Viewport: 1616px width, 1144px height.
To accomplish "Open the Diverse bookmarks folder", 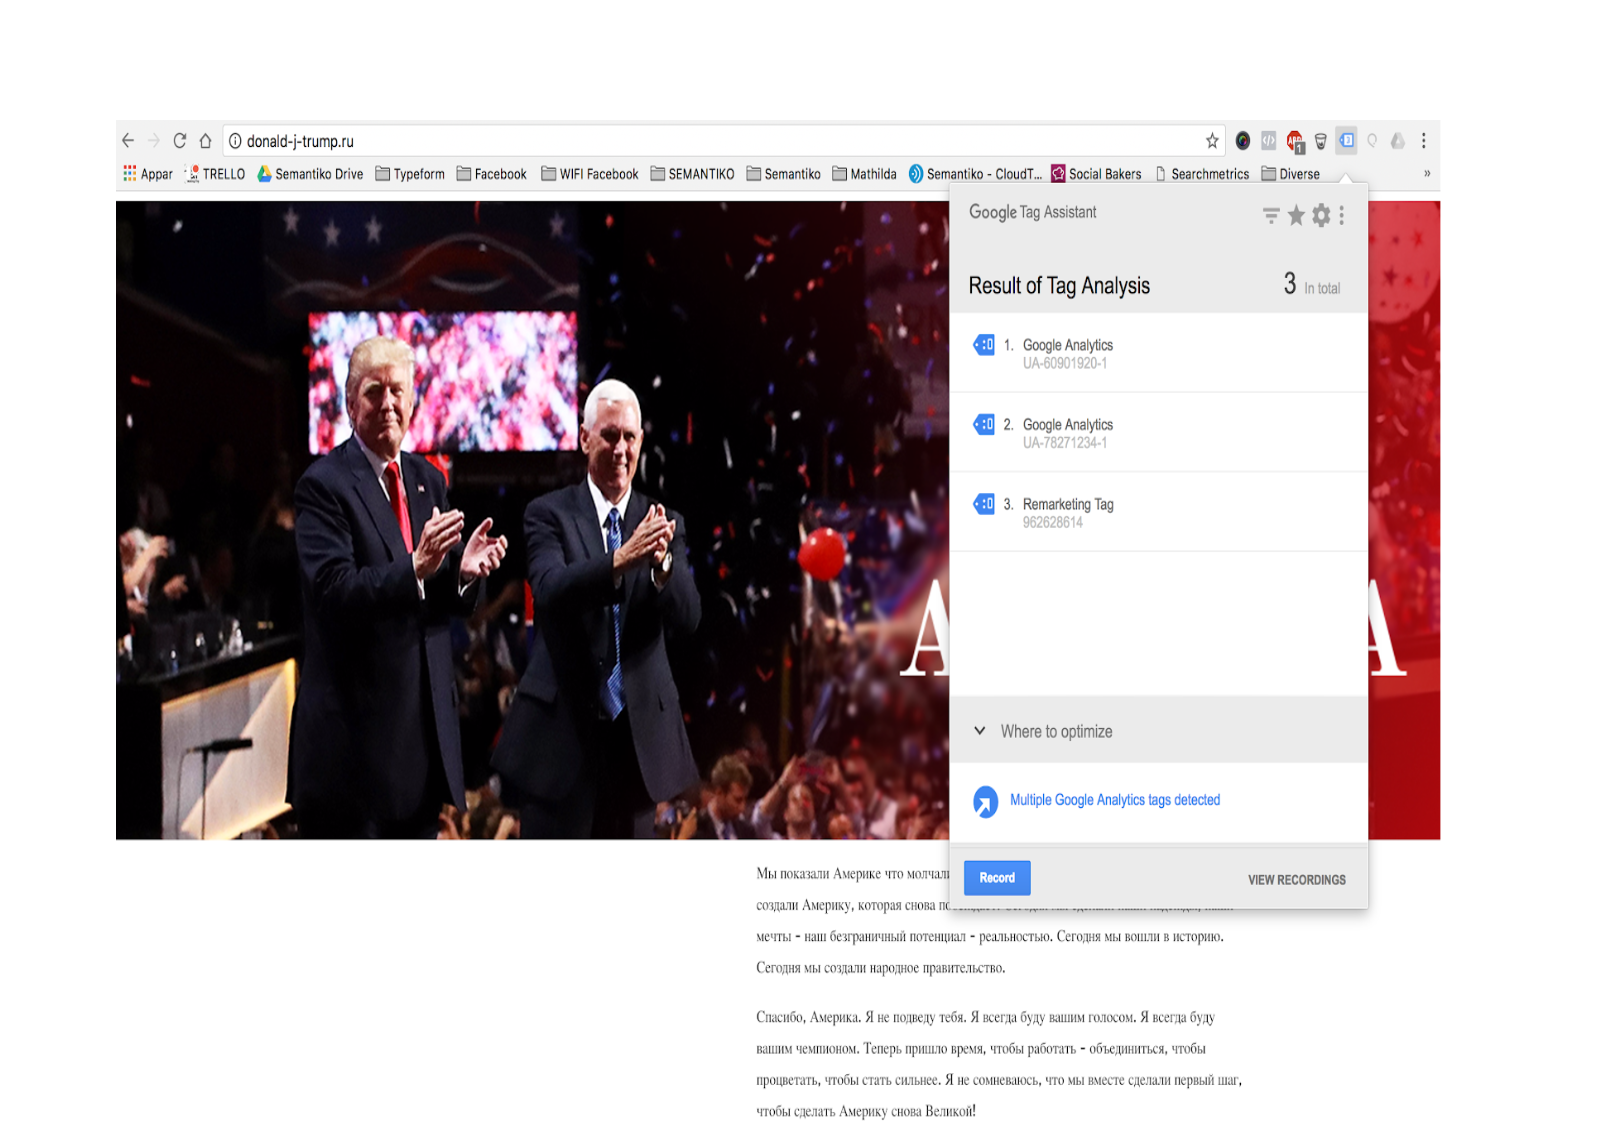I will [x=1290, y=174].
